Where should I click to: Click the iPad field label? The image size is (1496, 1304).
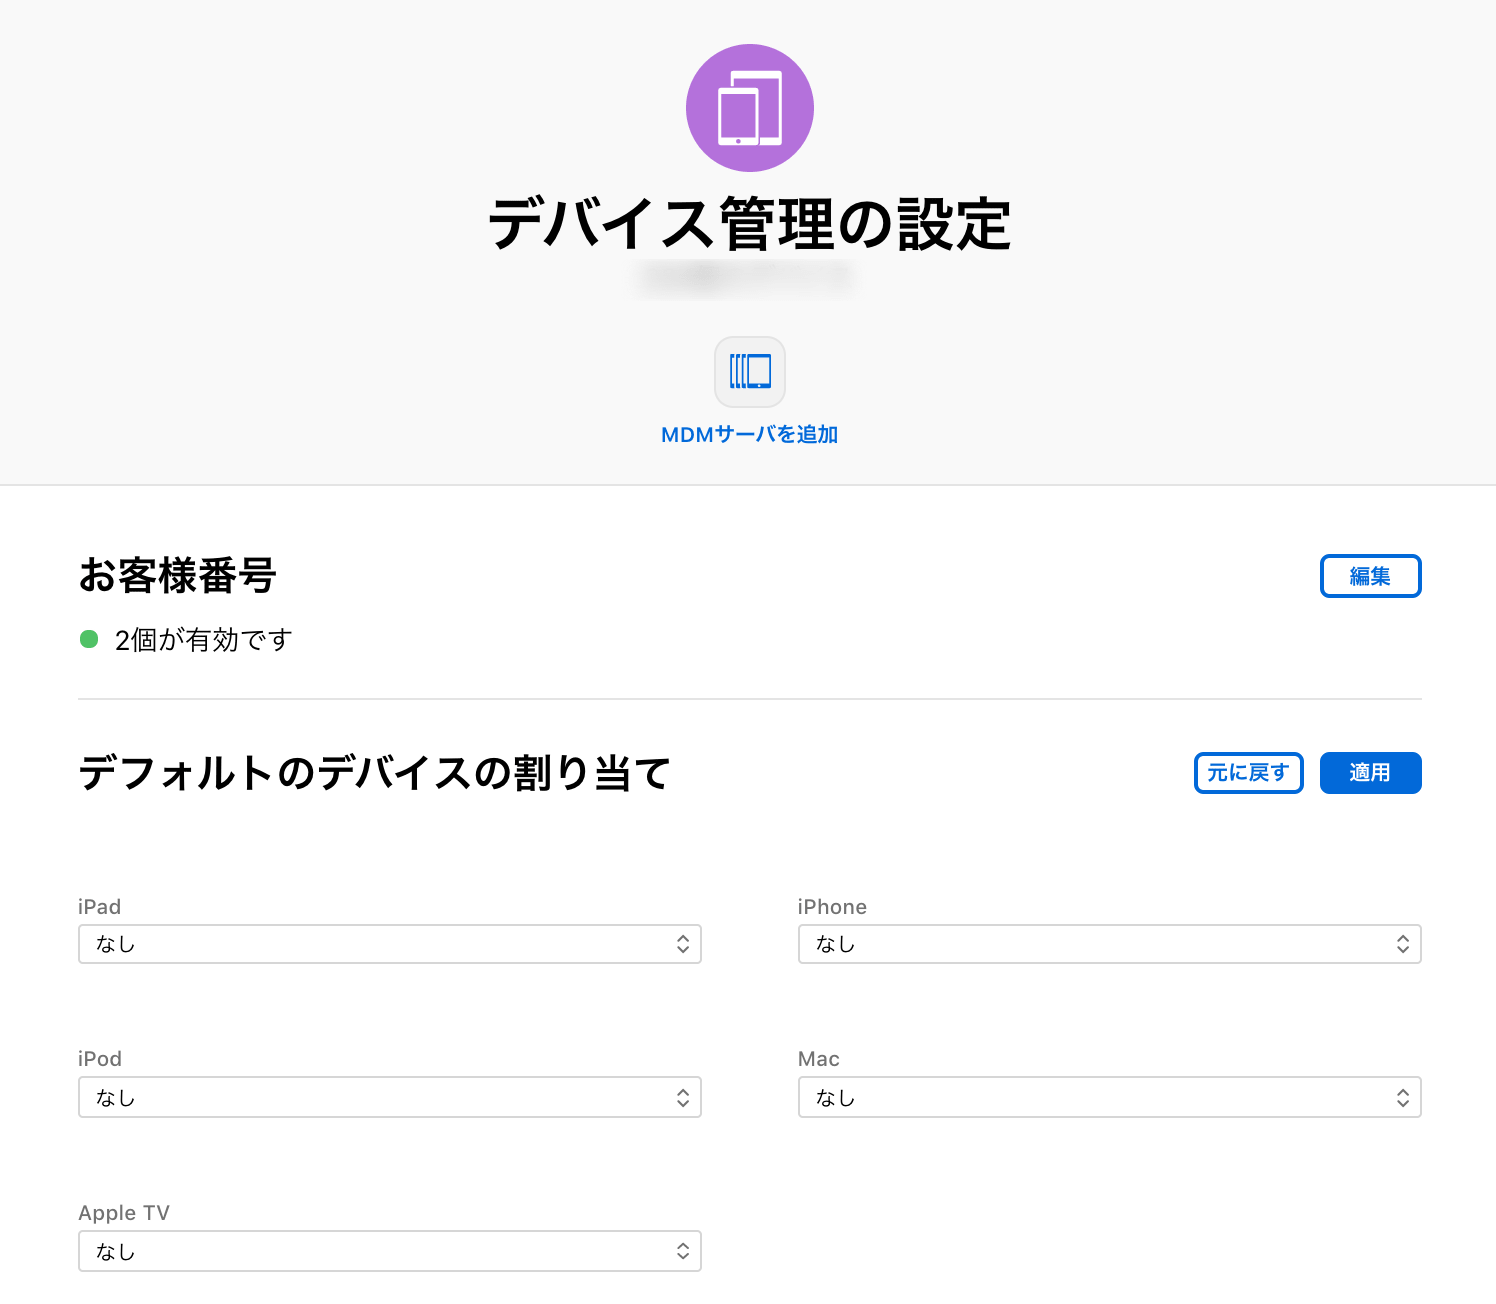click(x=99, y=907)
